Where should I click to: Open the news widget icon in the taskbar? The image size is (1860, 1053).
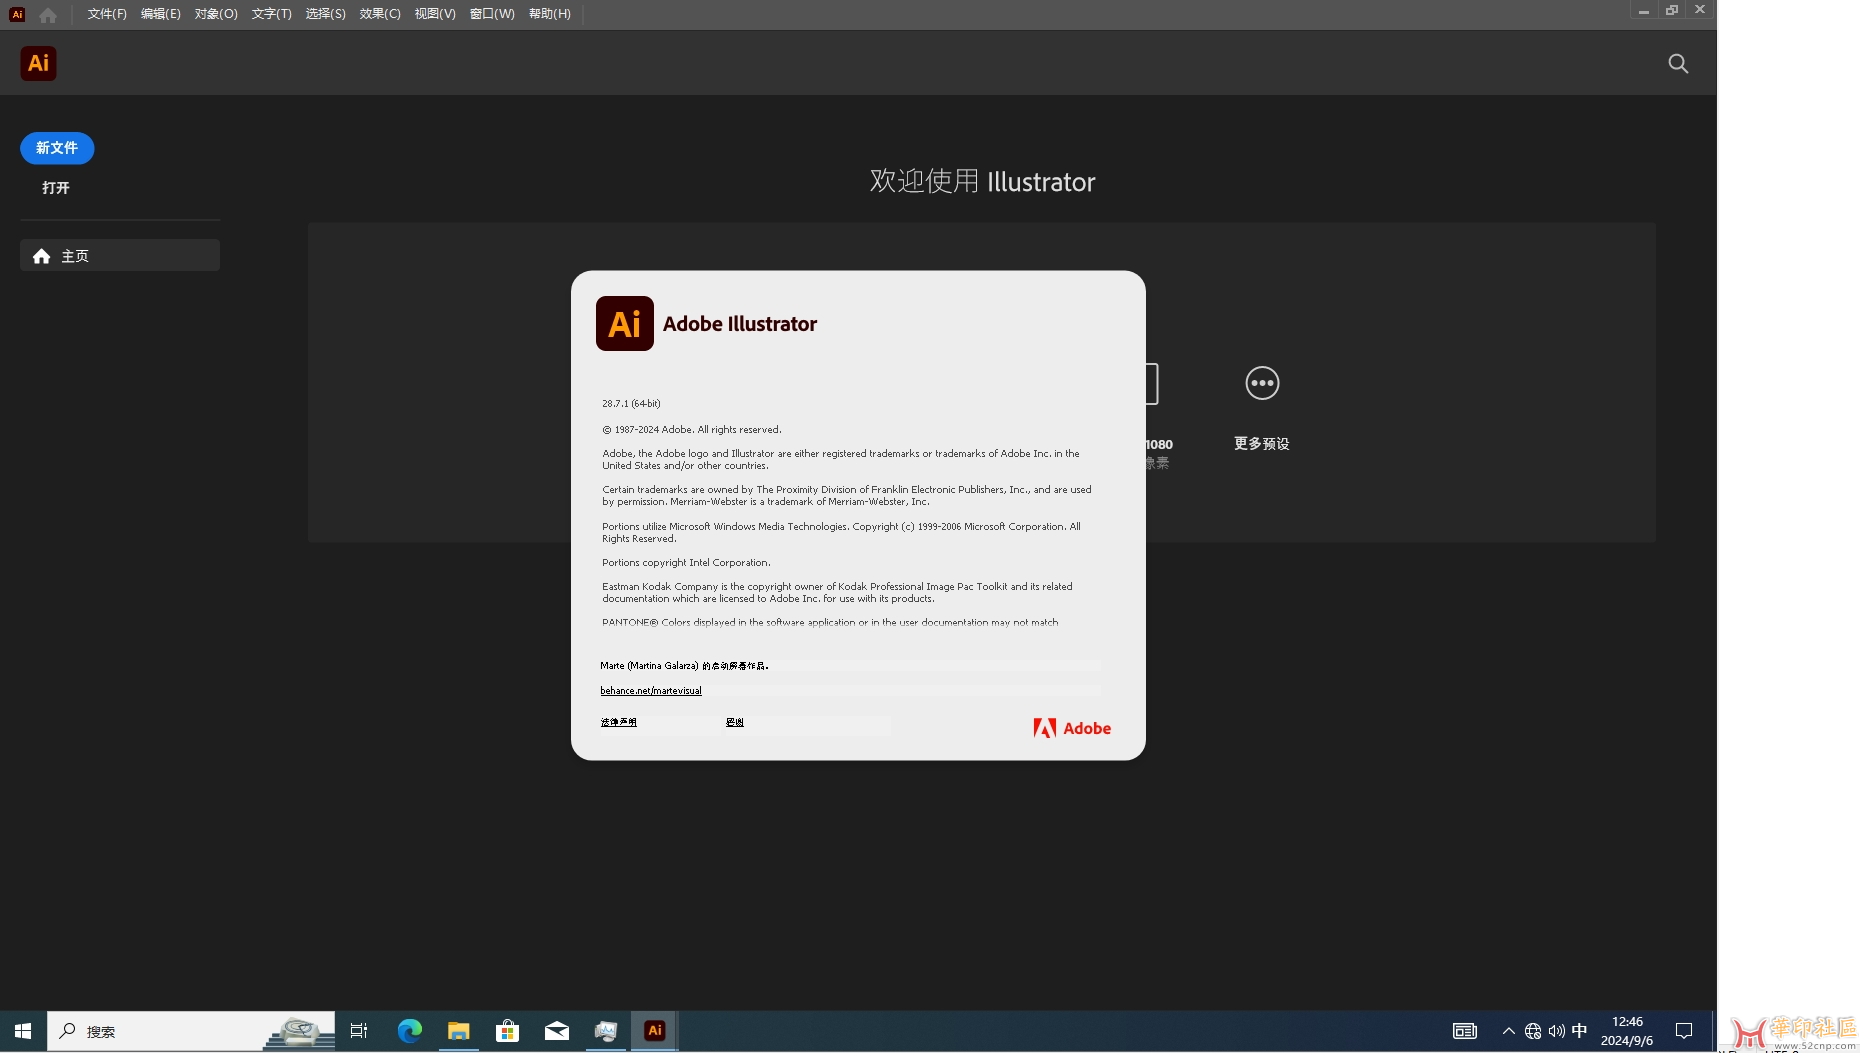tap(1465, 1031)
